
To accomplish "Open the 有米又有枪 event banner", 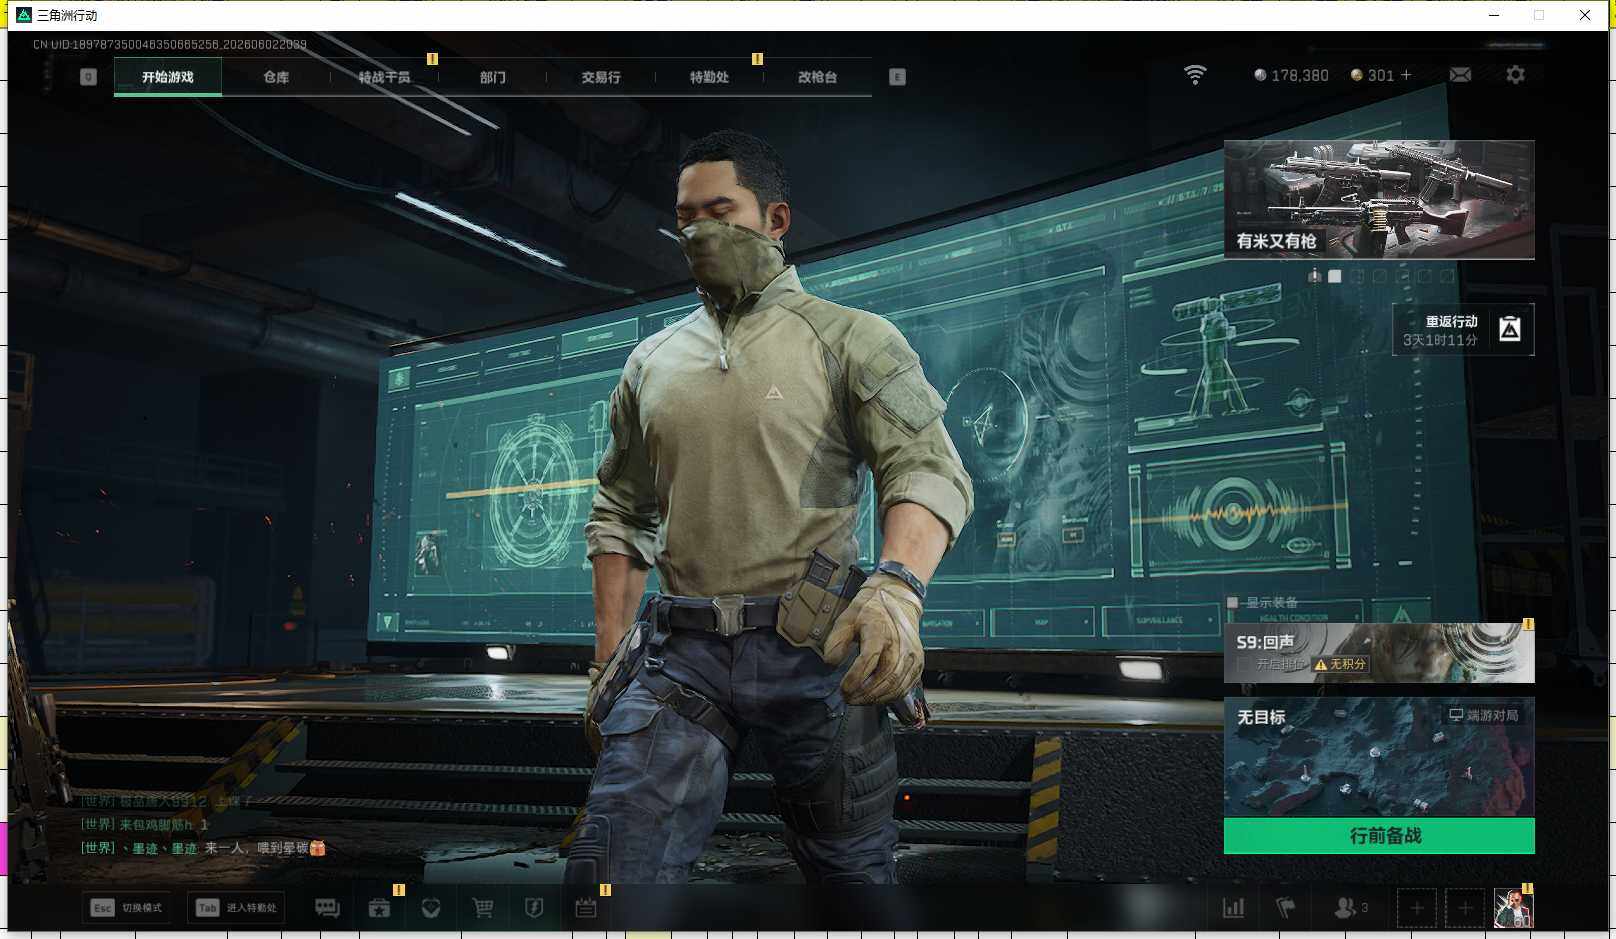I will (x=1379, y=200).
